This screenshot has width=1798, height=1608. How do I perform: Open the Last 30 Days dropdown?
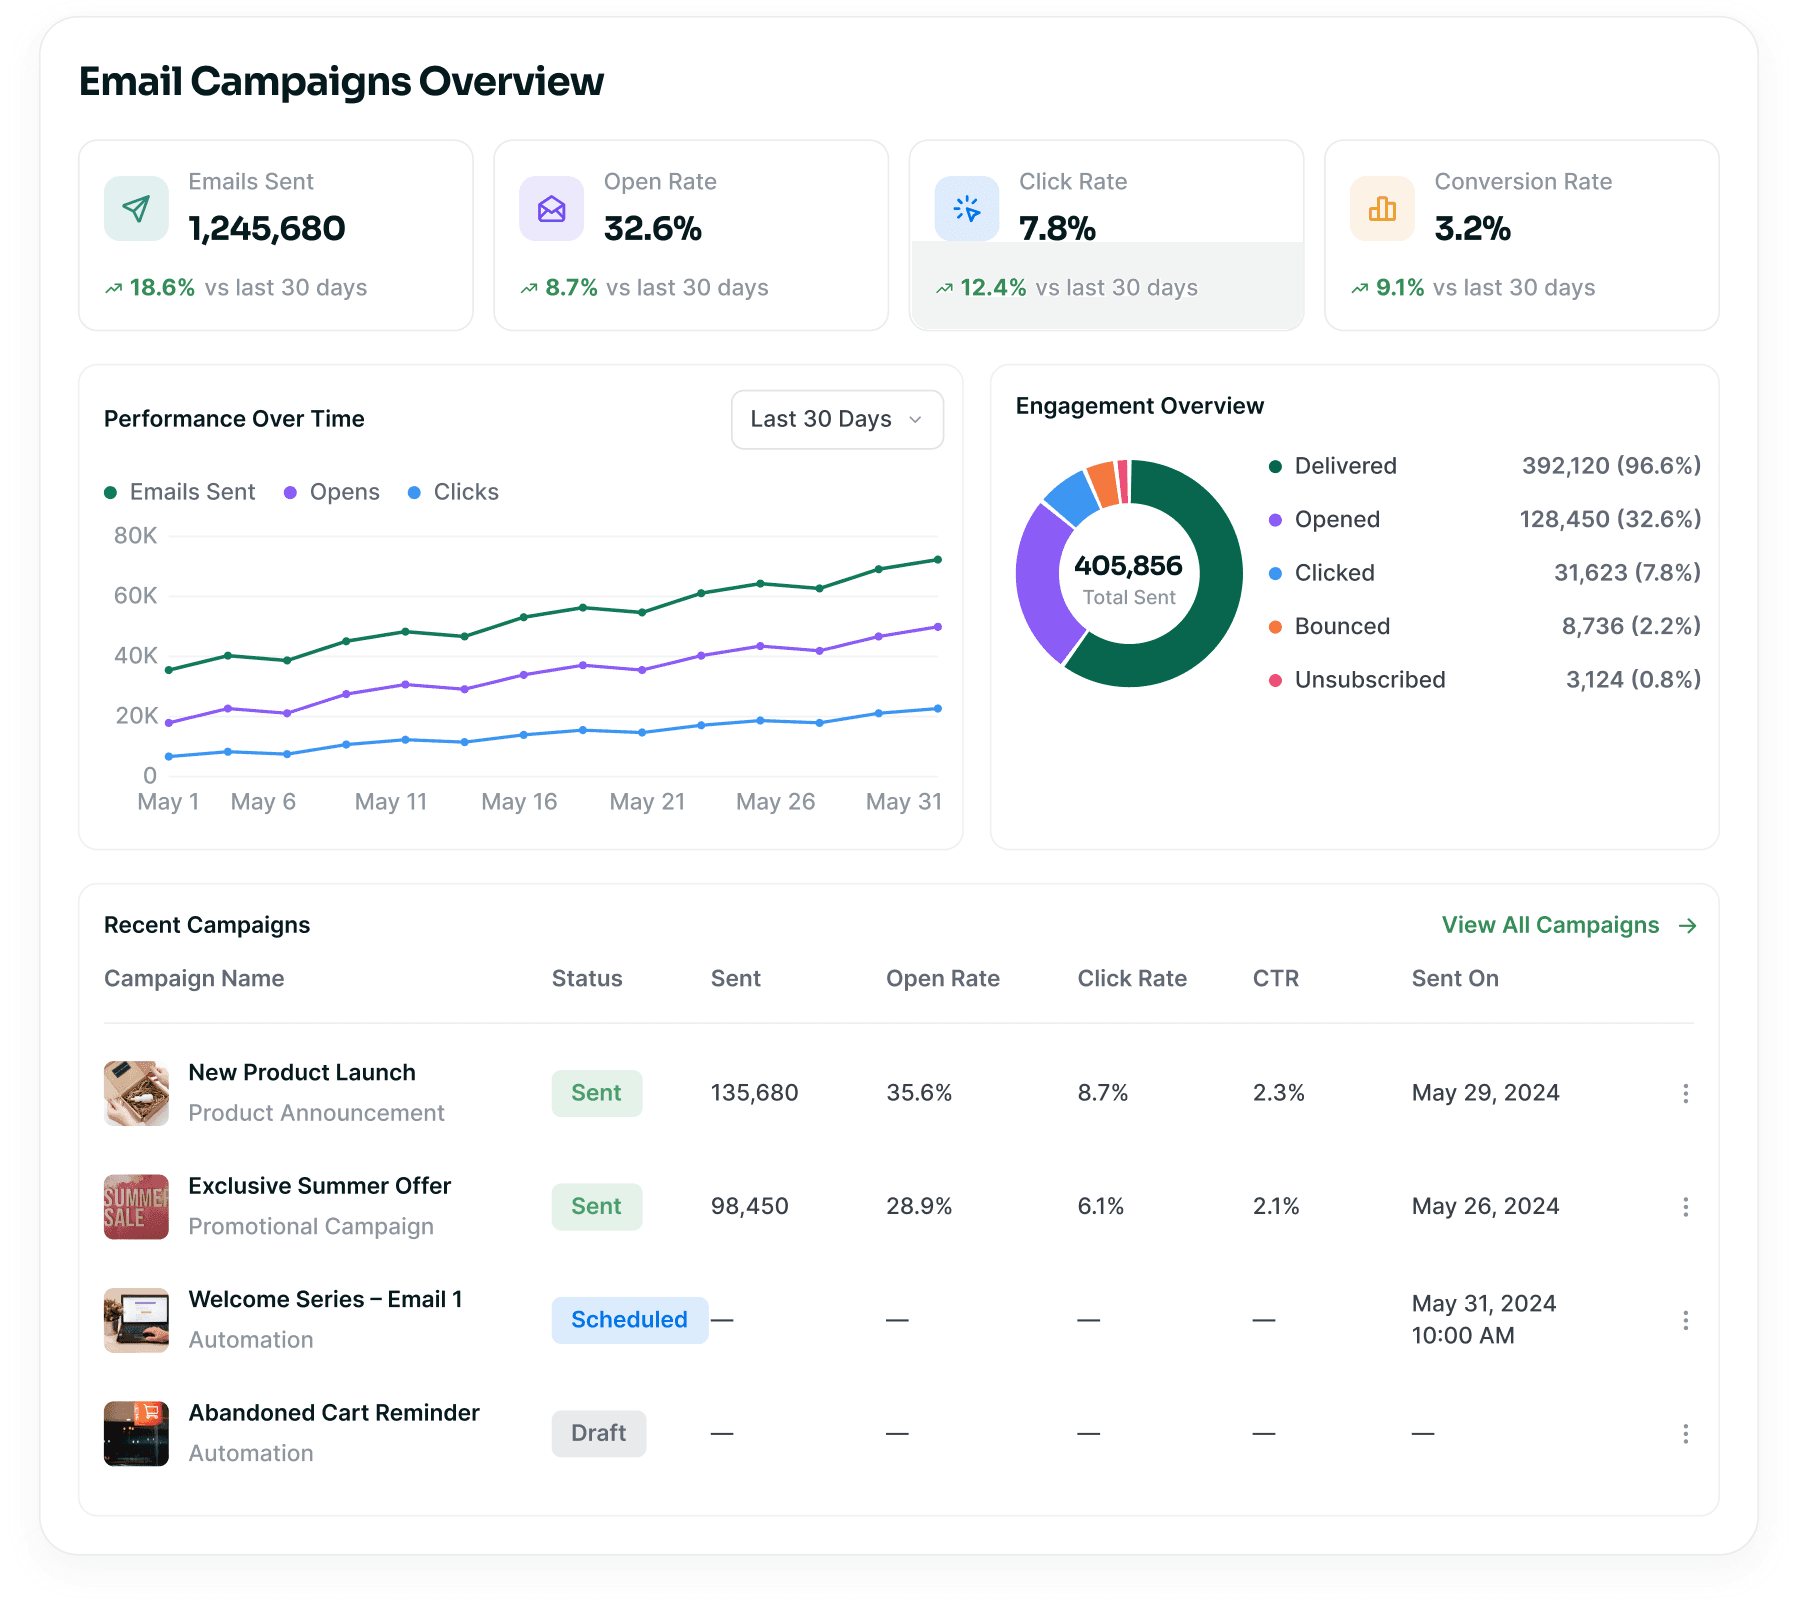[x=837, y=420]
